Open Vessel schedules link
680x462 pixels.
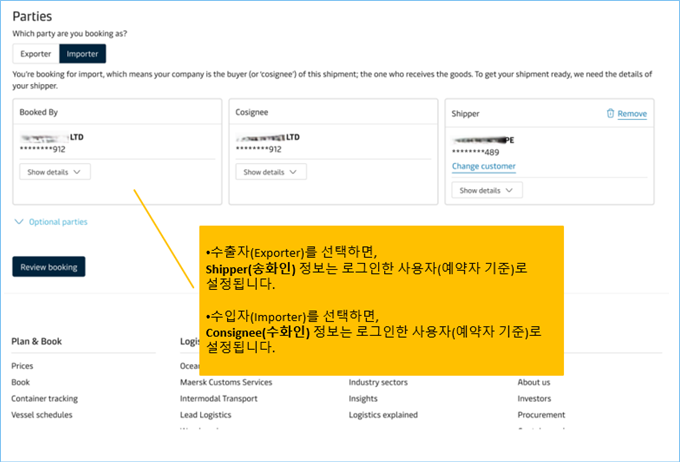(x=40, y=414)
